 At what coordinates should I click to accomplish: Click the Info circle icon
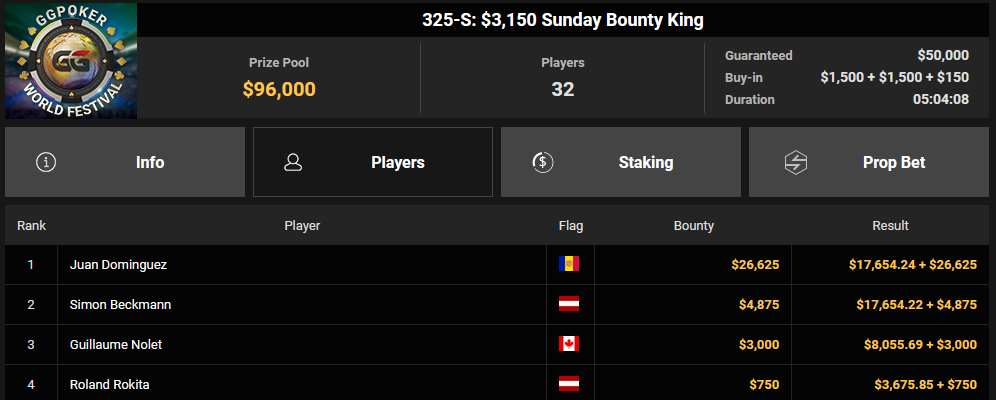coord(46,163)
